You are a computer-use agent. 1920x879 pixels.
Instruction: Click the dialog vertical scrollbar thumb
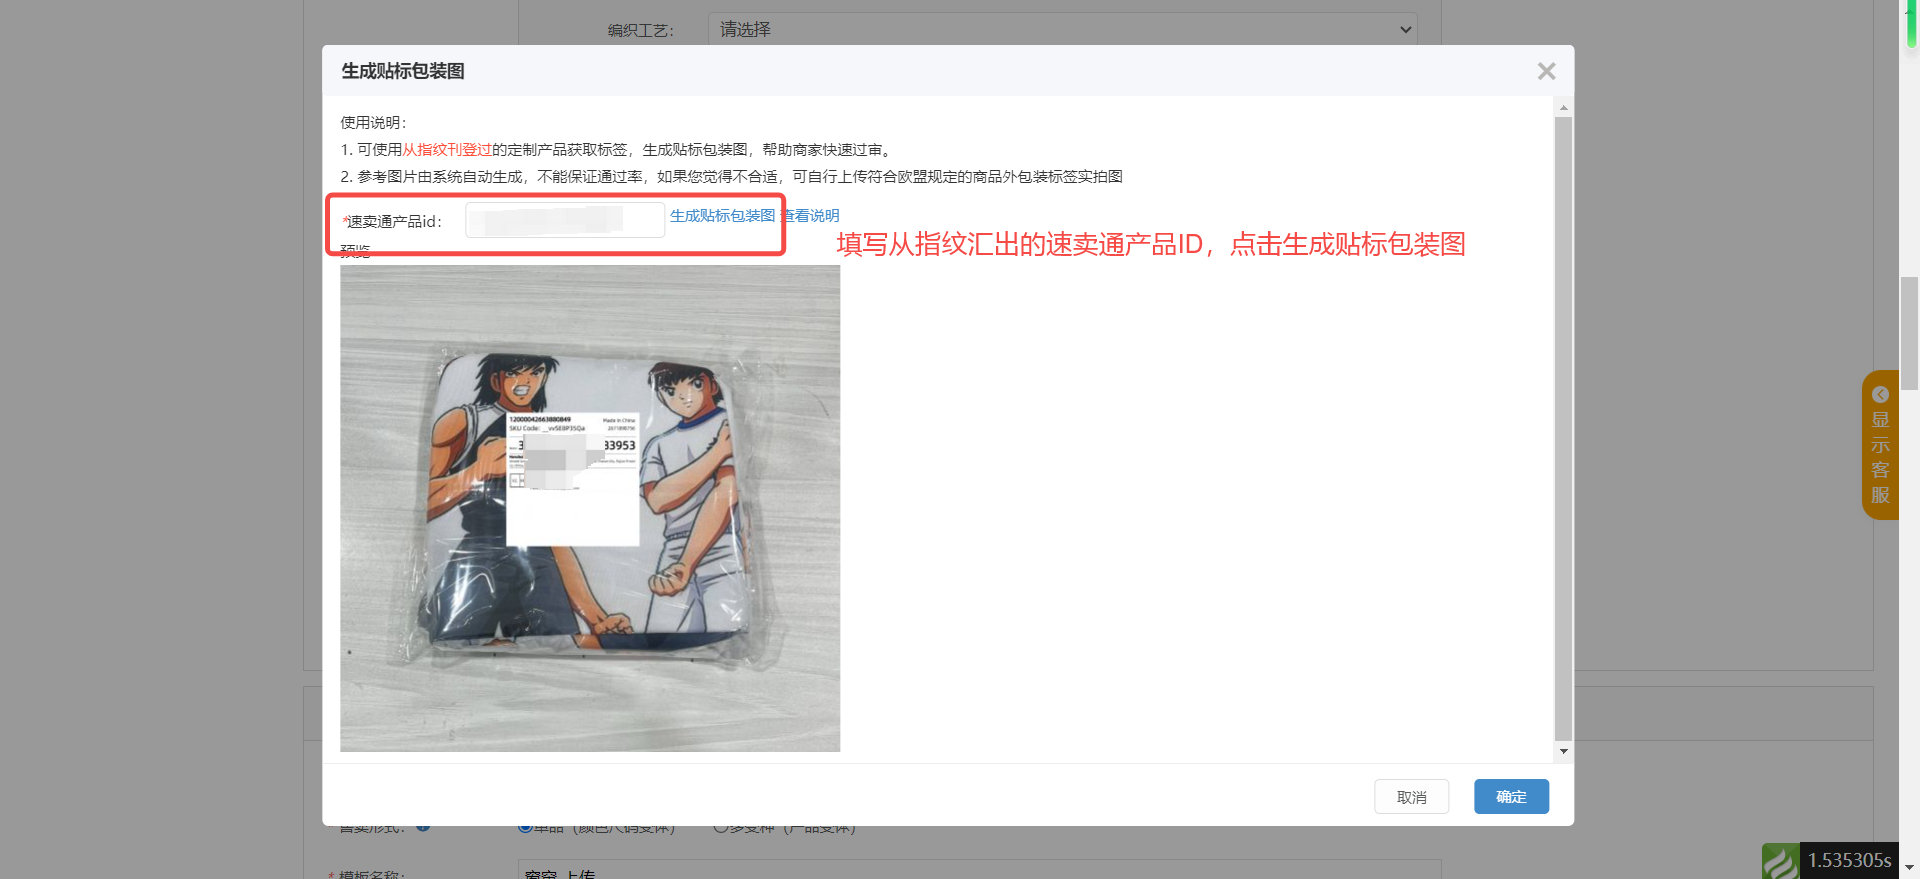pyautogui.click(x=1564, y=428)
